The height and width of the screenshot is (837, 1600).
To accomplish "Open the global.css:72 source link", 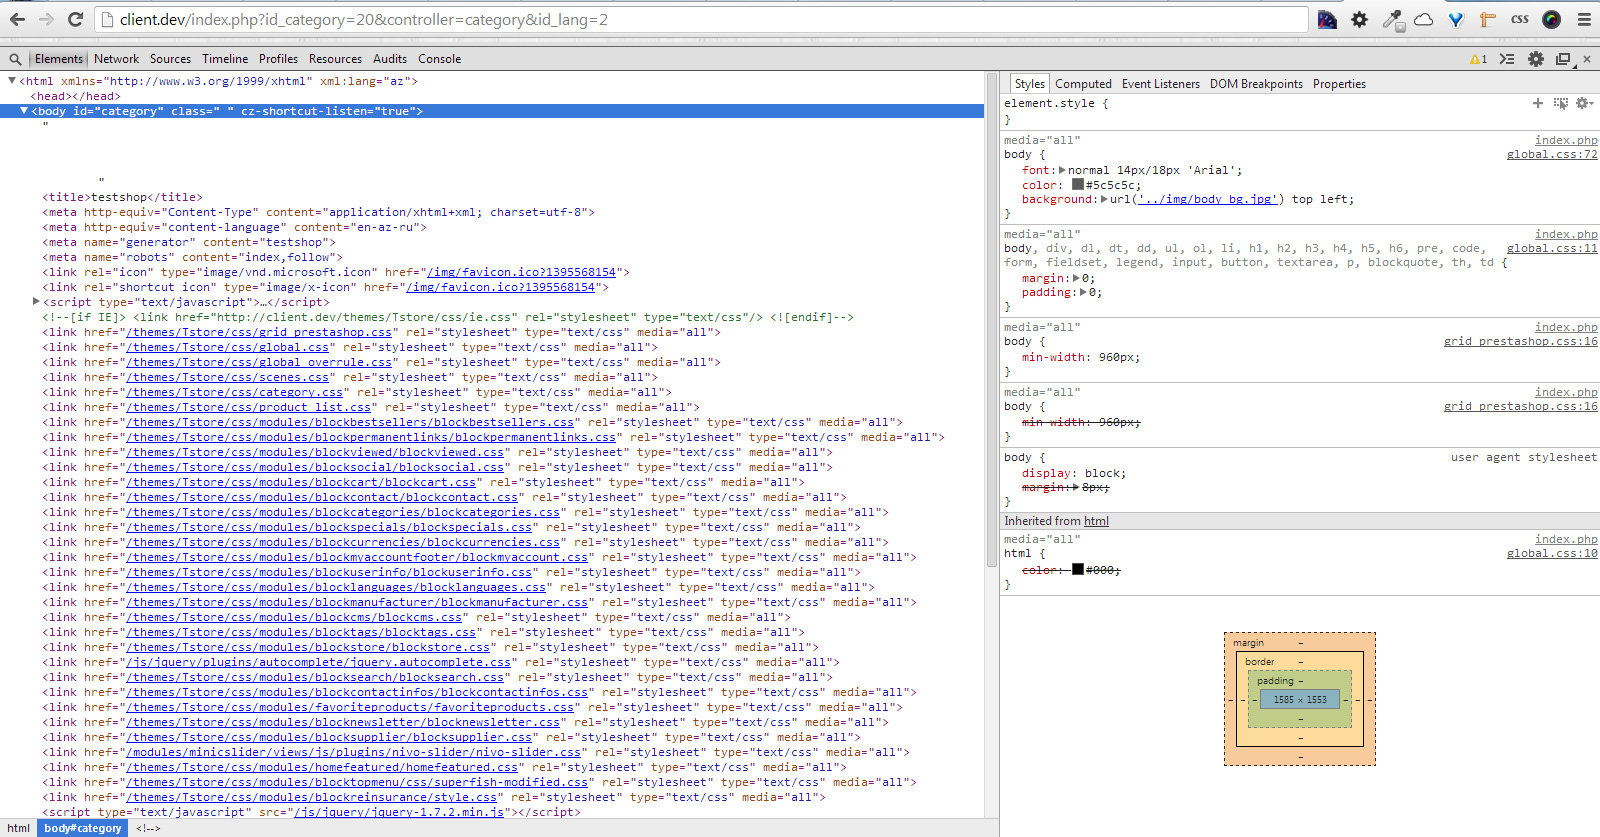I will point(1551,155).
